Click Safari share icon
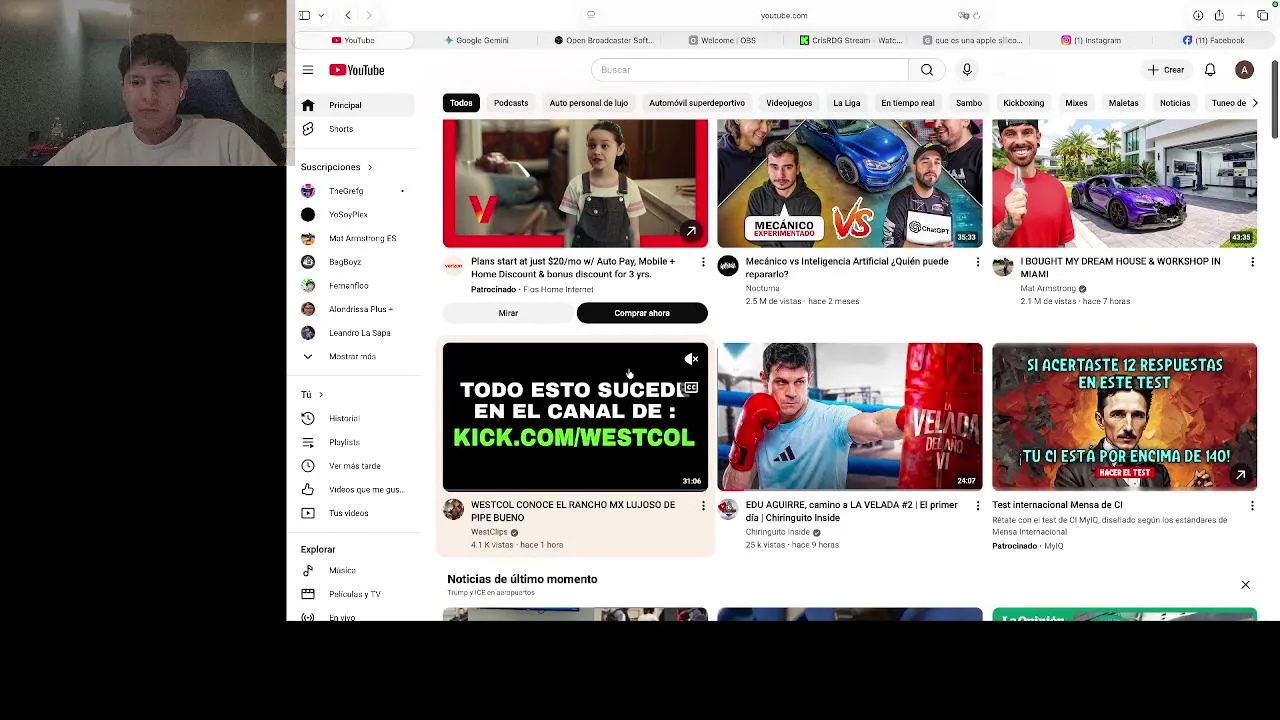 click(x=1219, y=15)
